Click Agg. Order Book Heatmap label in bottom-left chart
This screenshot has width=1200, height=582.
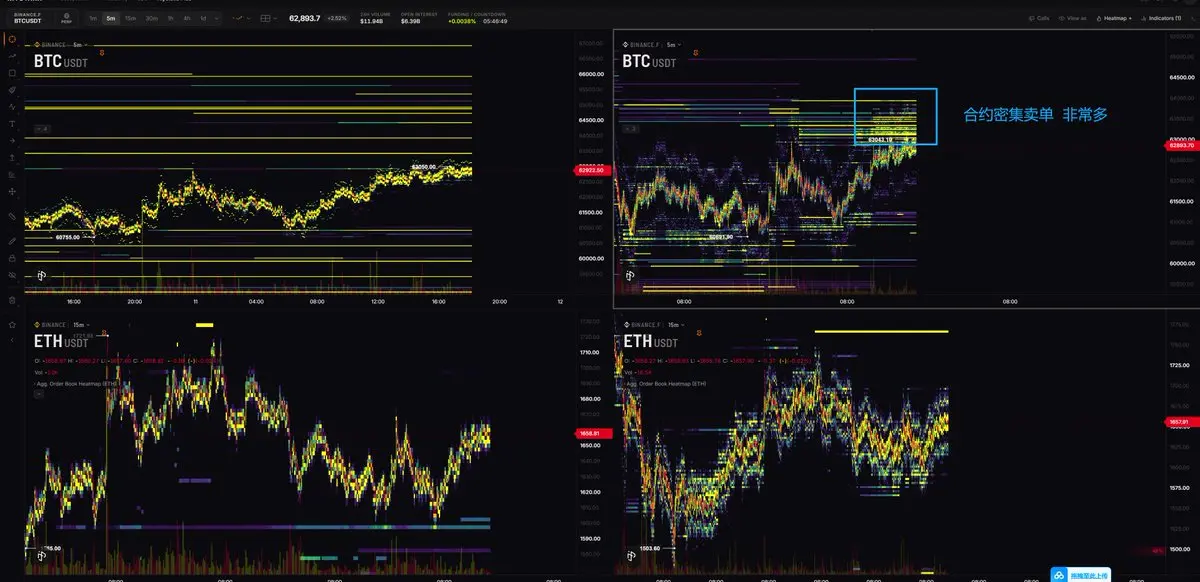tap(75, 383)
